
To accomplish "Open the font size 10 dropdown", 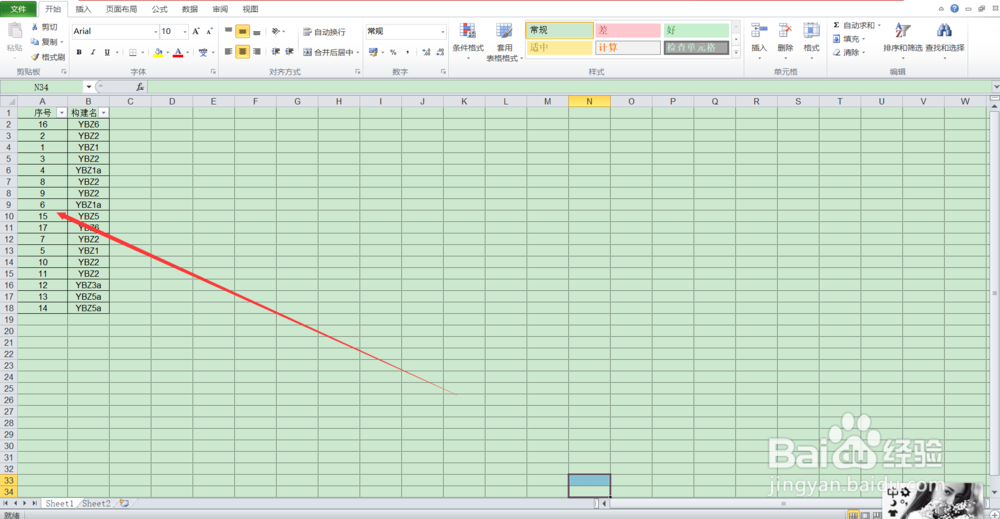I will [185, 31].
